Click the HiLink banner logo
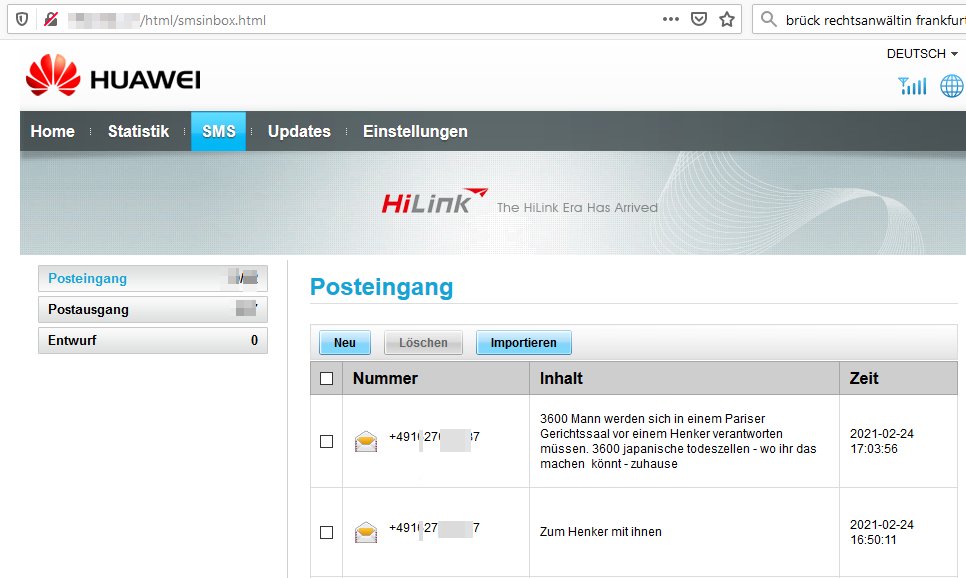 tap(435, 201)
